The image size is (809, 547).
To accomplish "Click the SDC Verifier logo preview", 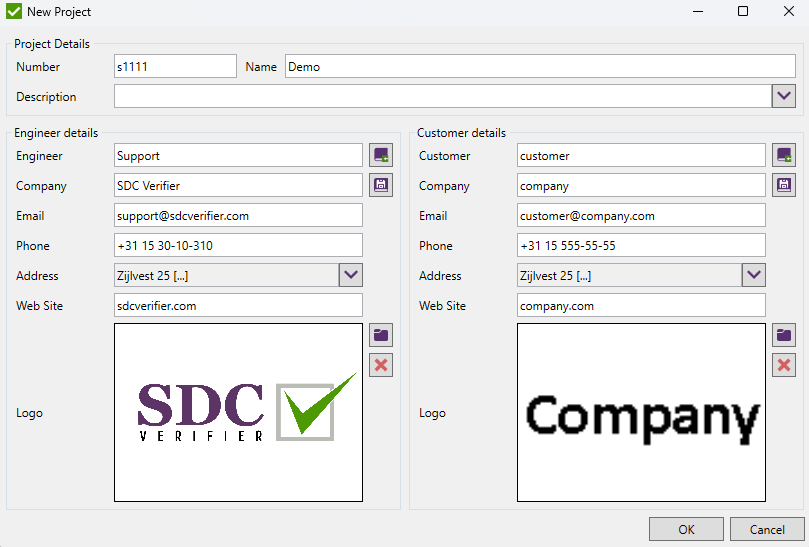I will 238,412.
